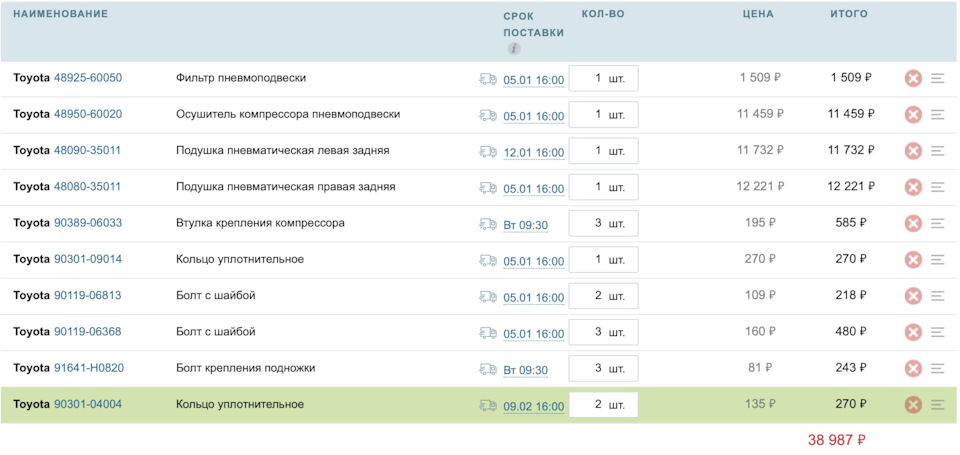960x455 pixels.
Task: Delete the 90119-06368 bolt row
Action: click(x=913, y=332)
